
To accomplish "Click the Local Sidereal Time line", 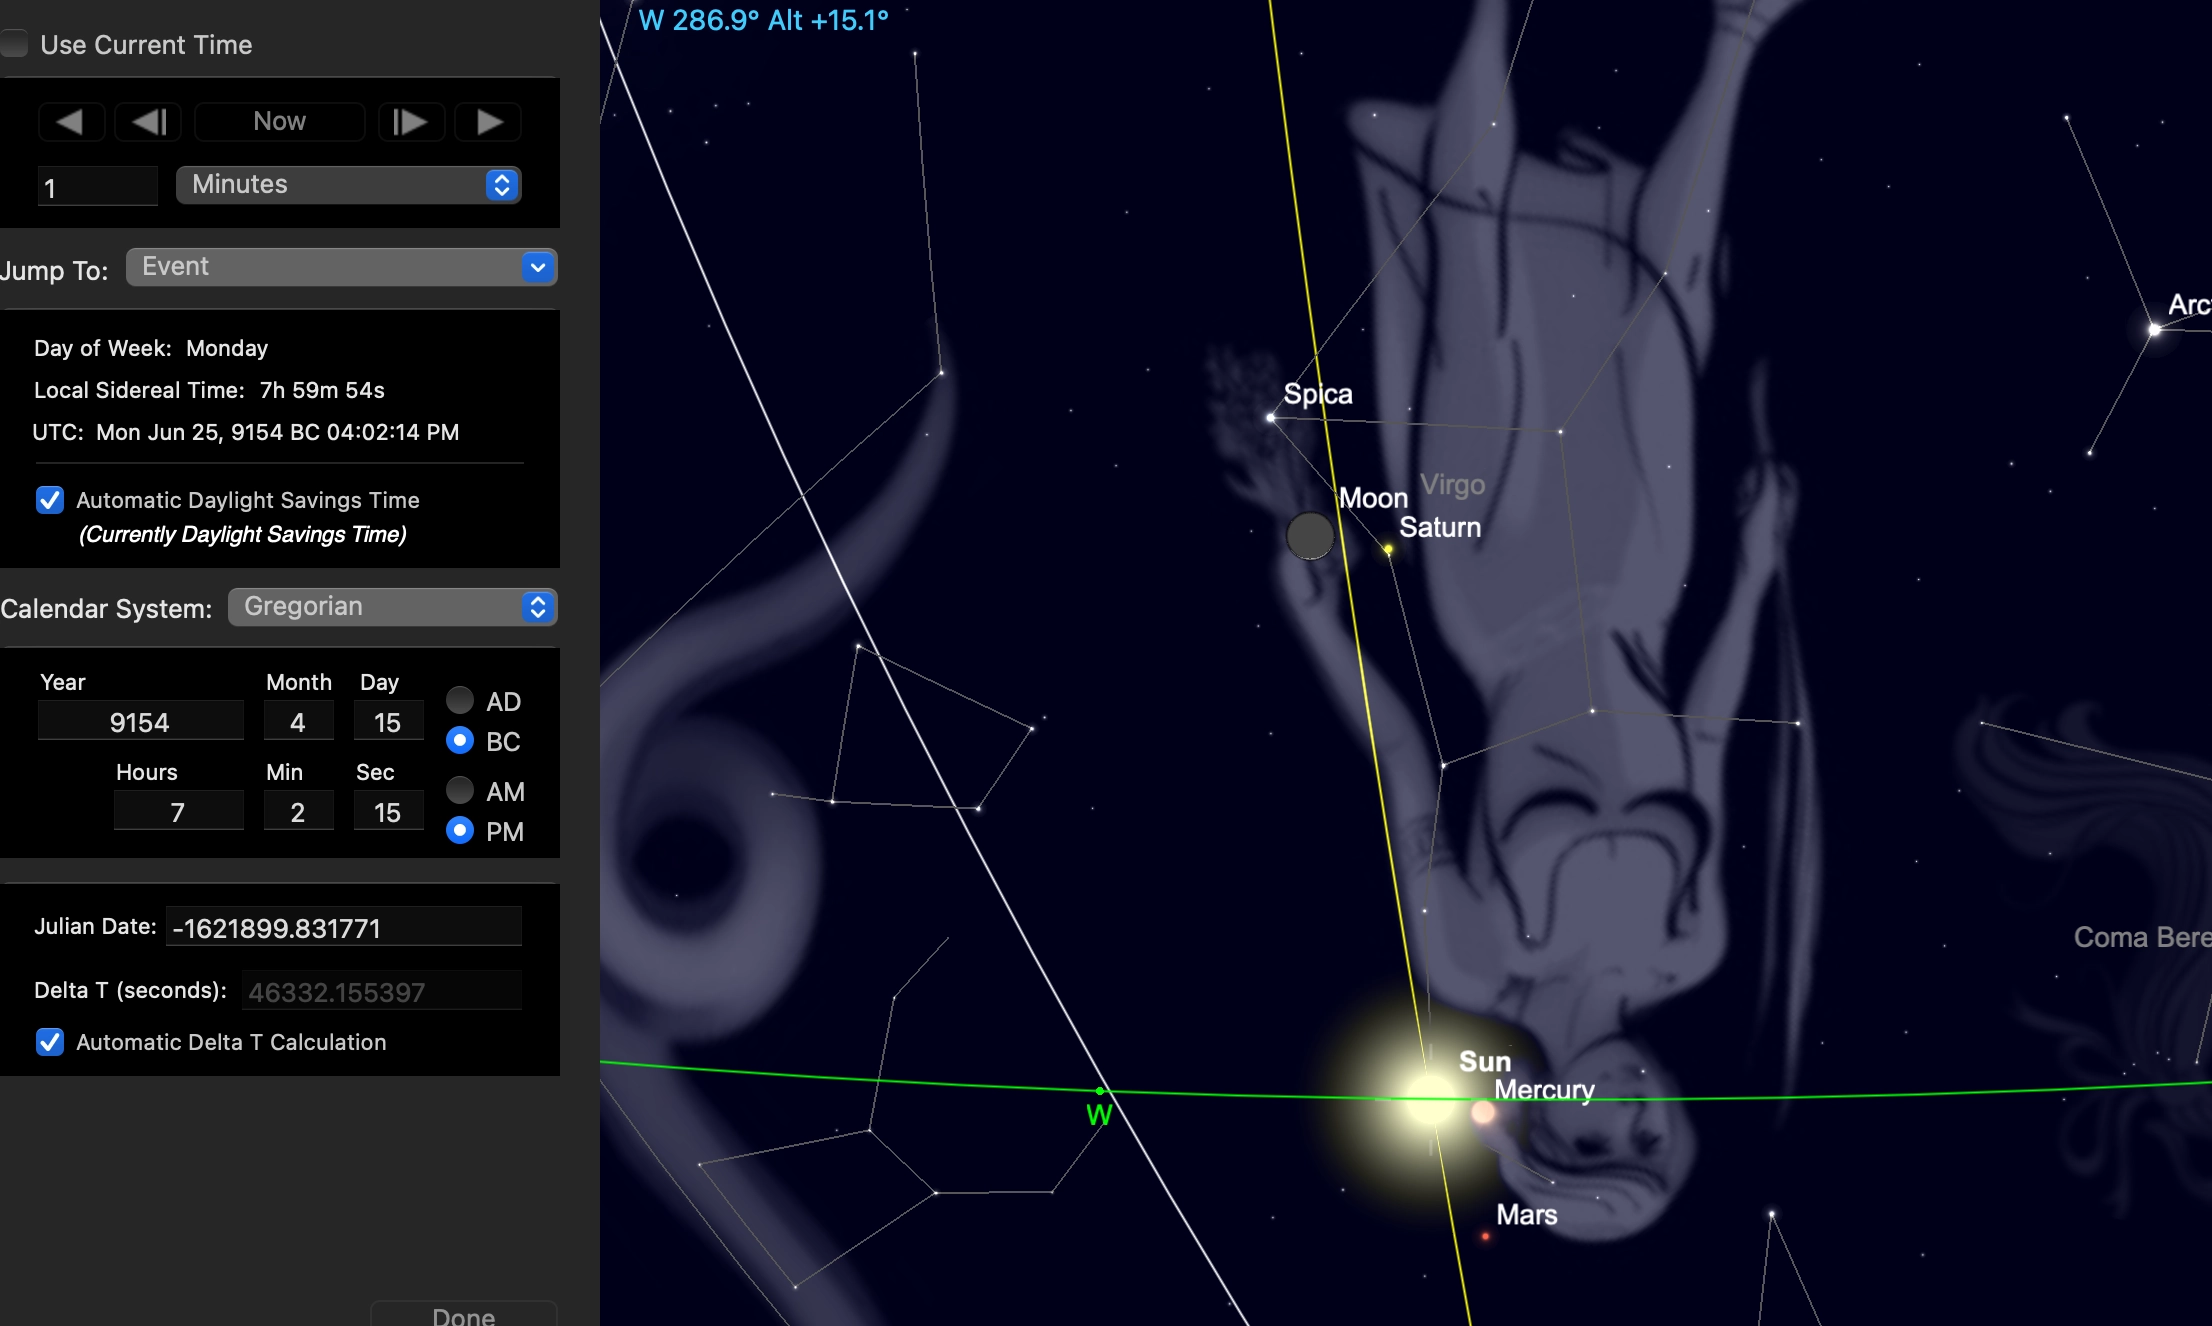I will tap(209, 390).
